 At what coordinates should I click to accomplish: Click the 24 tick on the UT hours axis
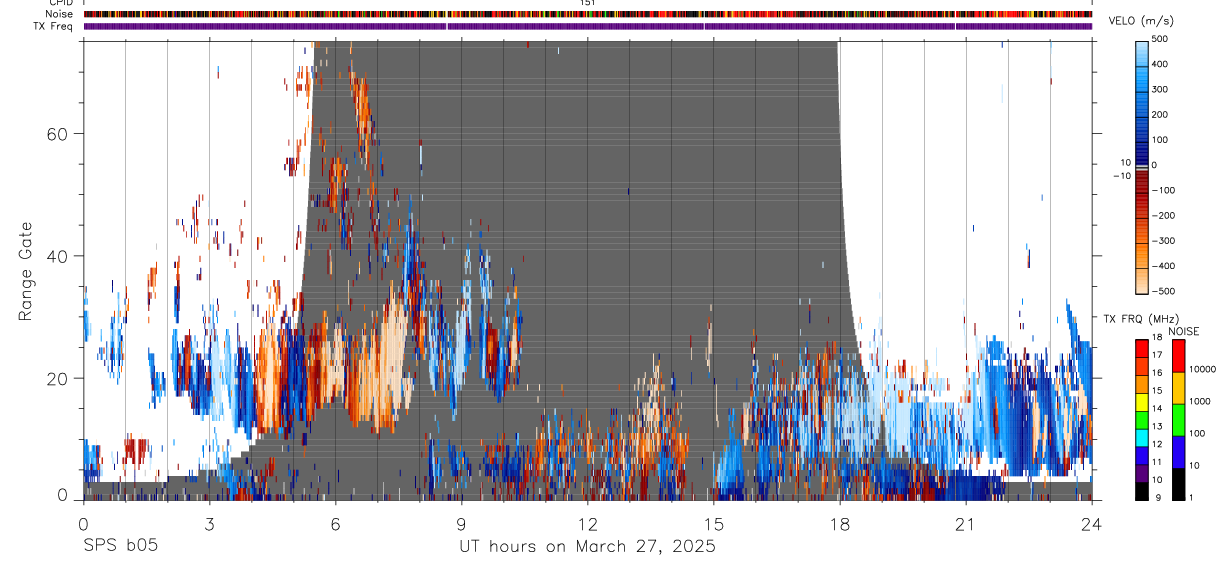point(1092,523)
